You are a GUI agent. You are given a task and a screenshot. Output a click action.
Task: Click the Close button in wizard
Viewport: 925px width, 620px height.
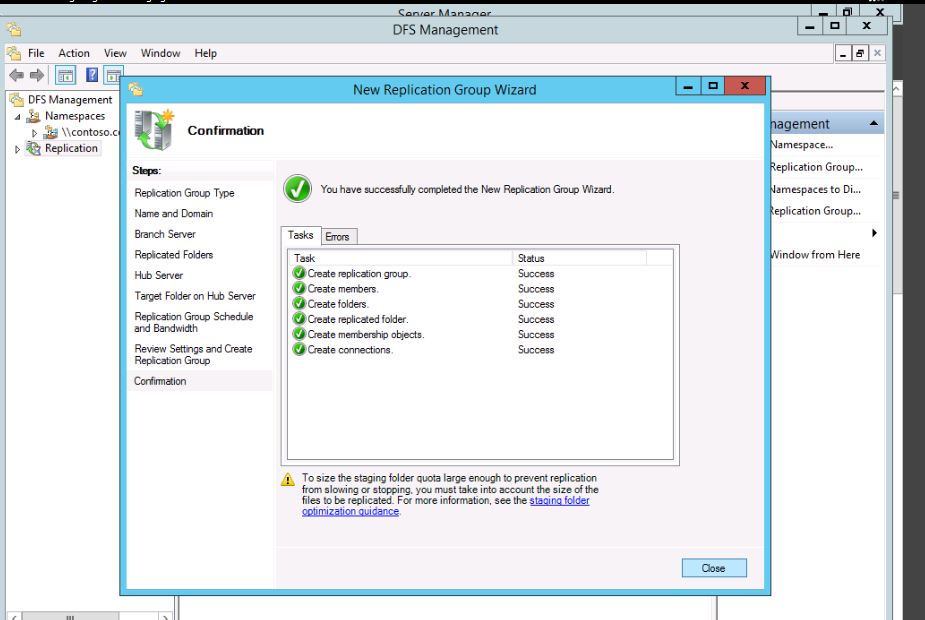[x=713, y=568]
